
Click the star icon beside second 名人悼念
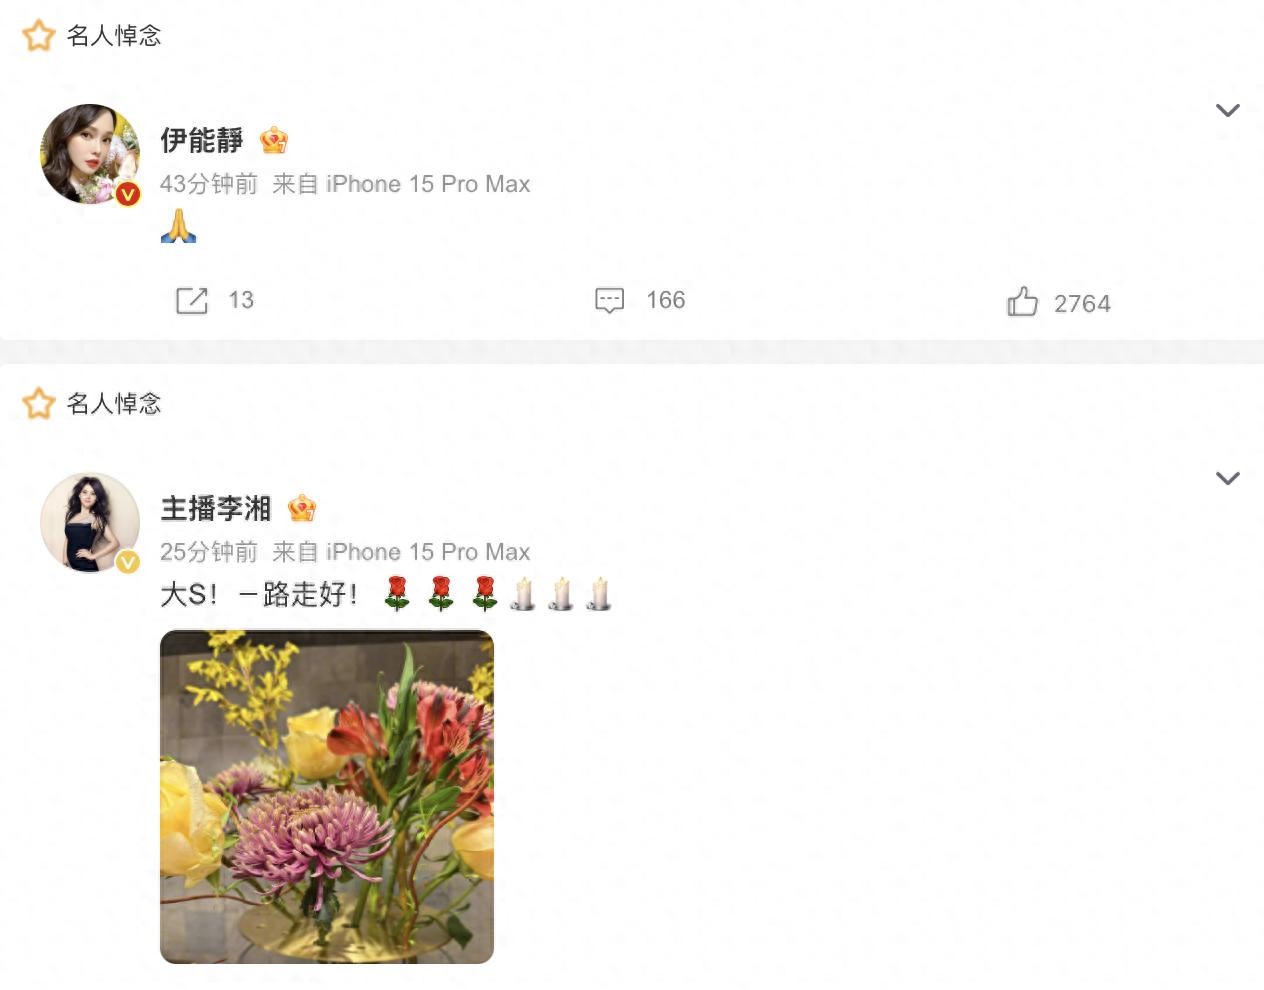click(x=39, y=404)
